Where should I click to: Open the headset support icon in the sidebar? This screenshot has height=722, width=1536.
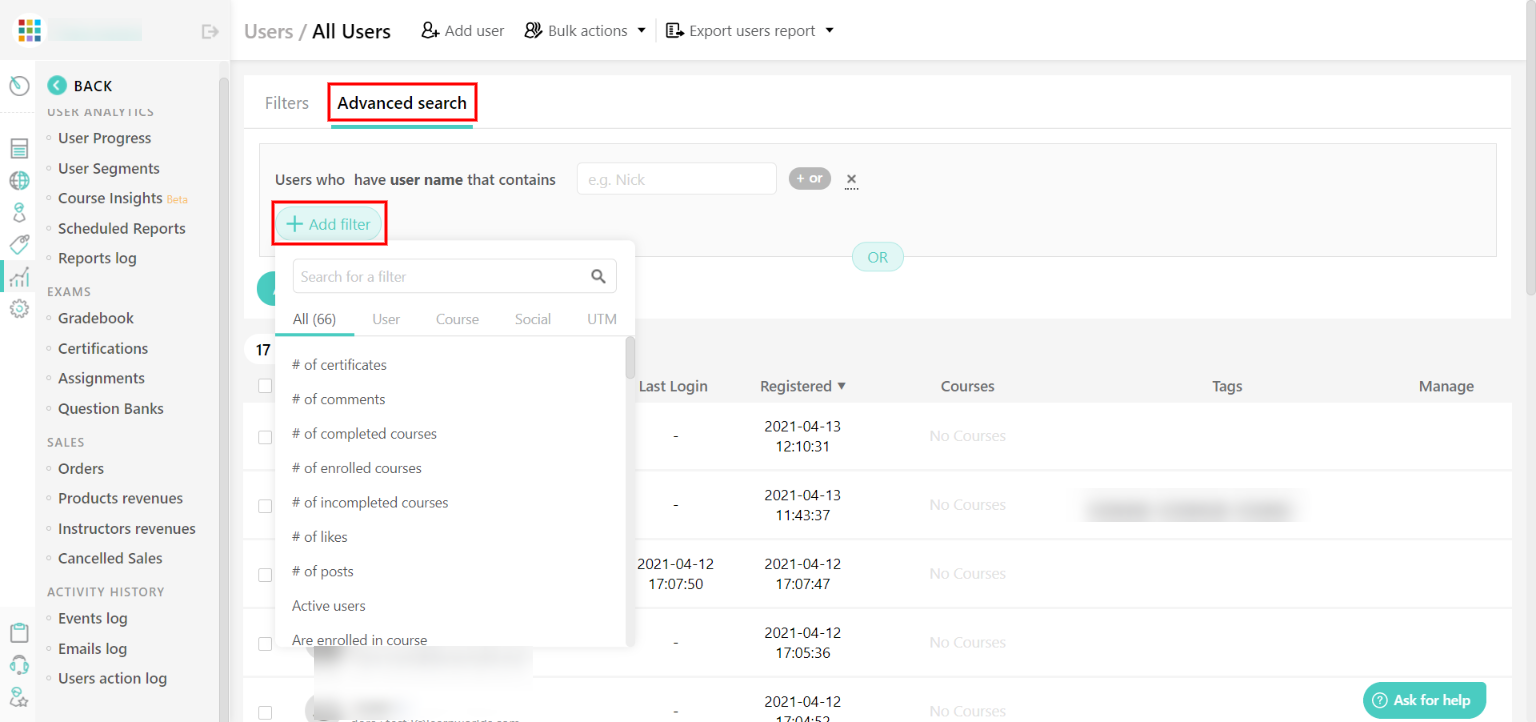coord(18,664)
